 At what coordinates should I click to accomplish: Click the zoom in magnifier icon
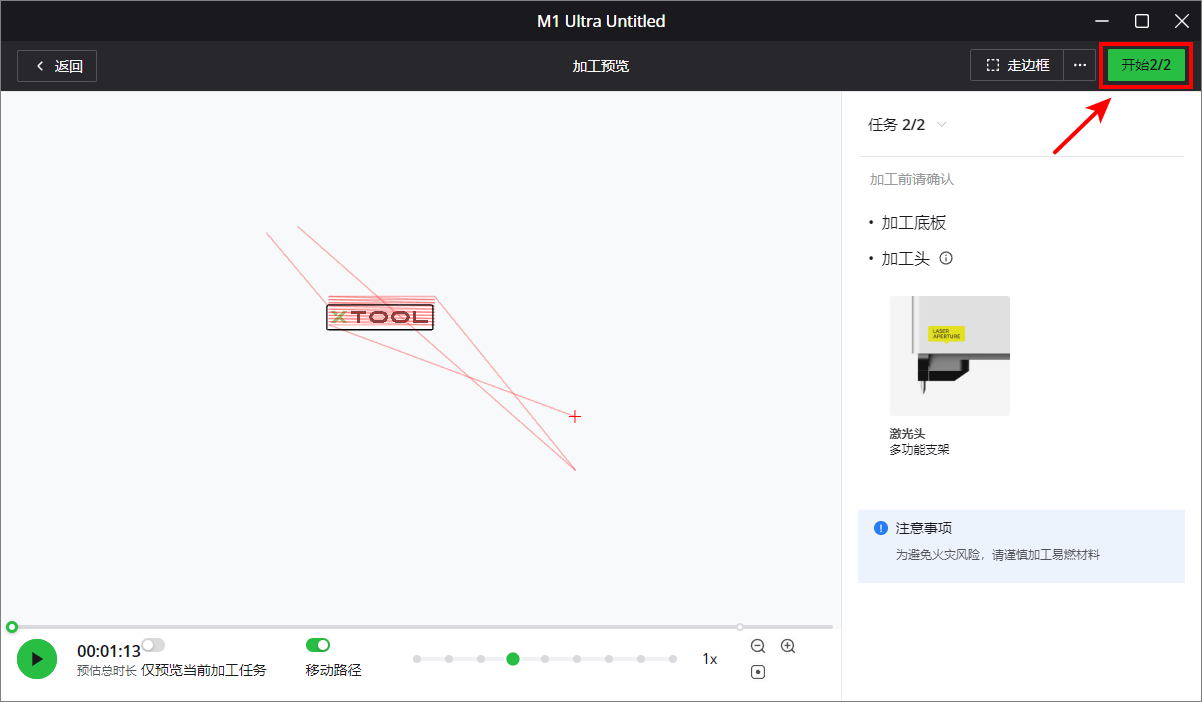(788, 647)
